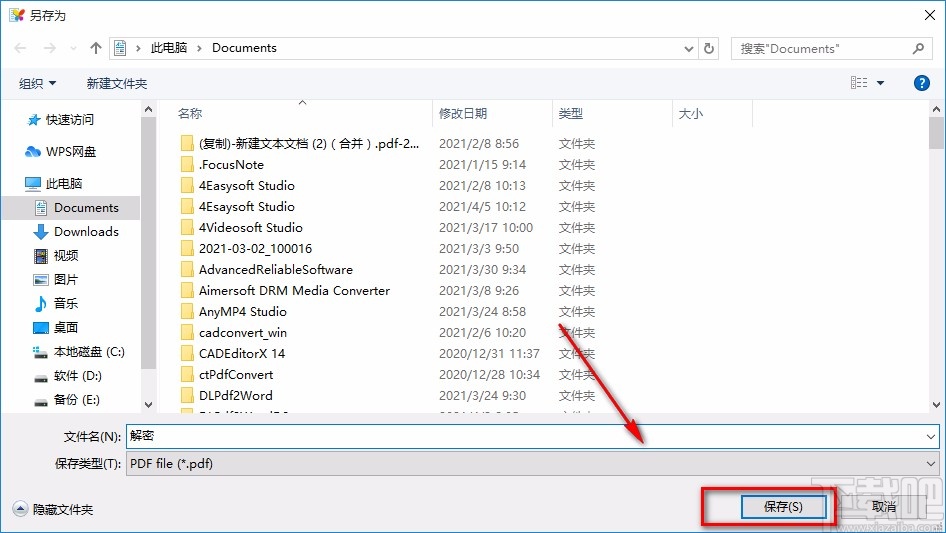Screen dimensions: 946x533
Task: Sort by 修改日期 column header
Action: pos(463,113)
